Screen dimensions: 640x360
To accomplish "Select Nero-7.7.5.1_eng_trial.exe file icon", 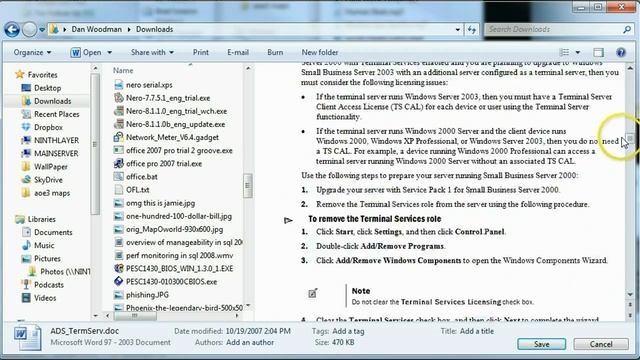I will [119, 98].
